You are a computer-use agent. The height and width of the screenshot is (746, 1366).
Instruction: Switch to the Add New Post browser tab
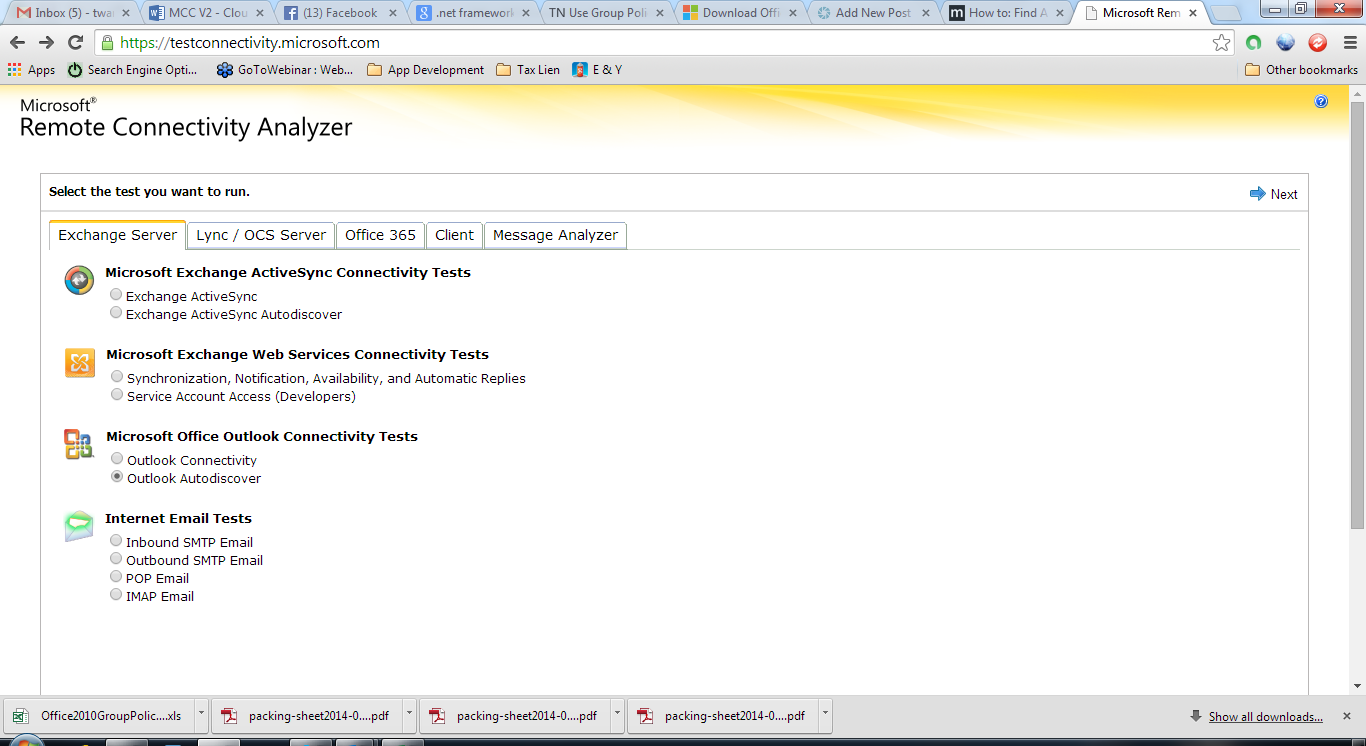pos(873,13)
